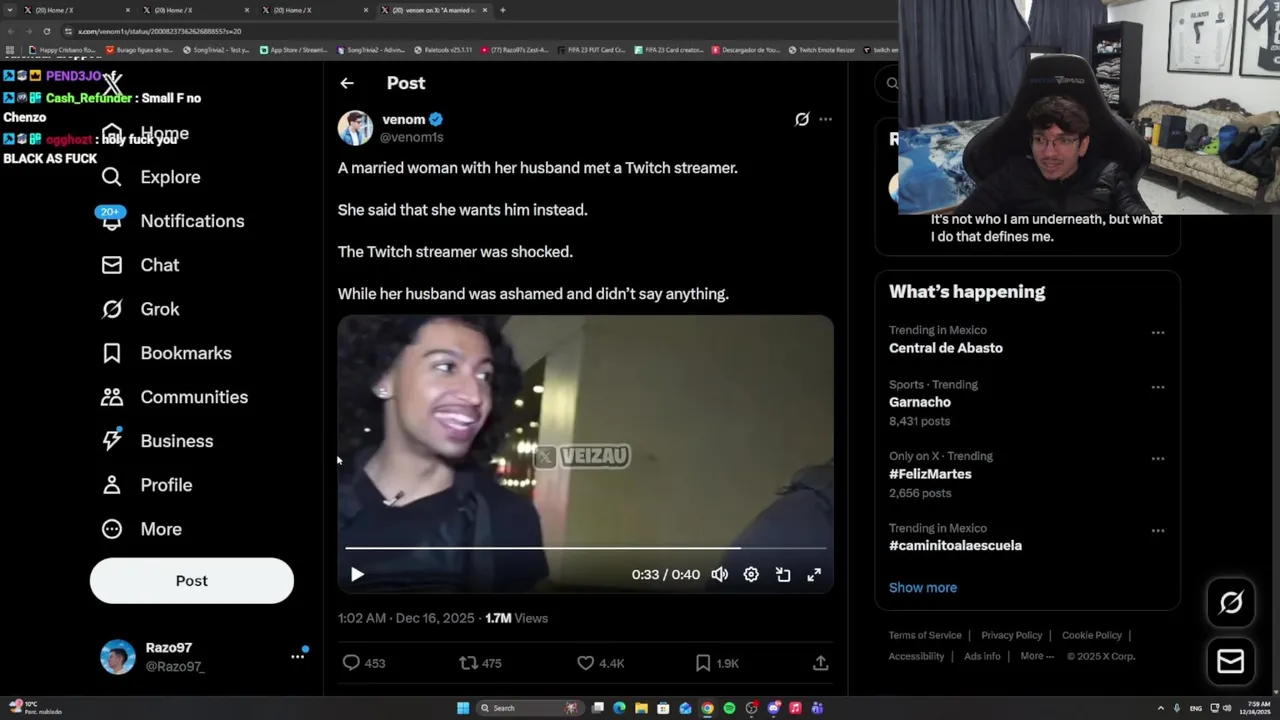Viewport: 1280px width, 720px height.
Task: Click Grok explain icon on the post
Action: coord(802,119)
